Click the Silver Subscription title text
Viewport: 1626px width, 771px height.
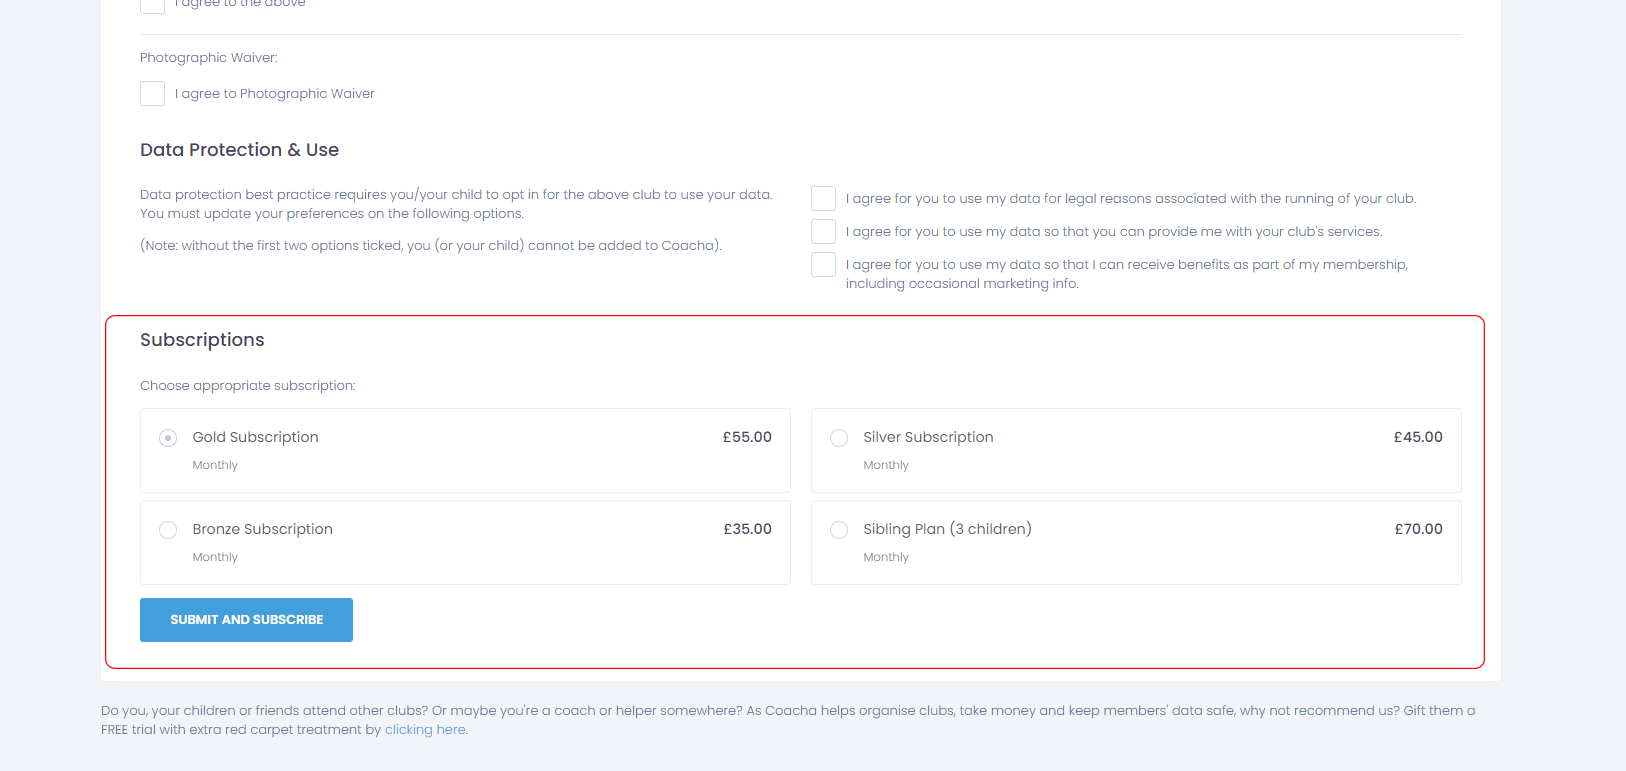click(x=928, y=437)
